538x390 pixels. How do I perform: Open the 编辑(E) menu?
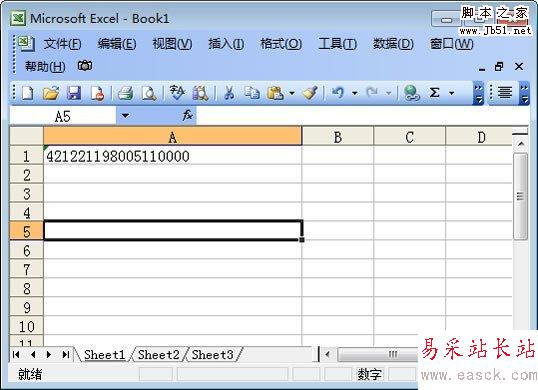coord(117,44)
